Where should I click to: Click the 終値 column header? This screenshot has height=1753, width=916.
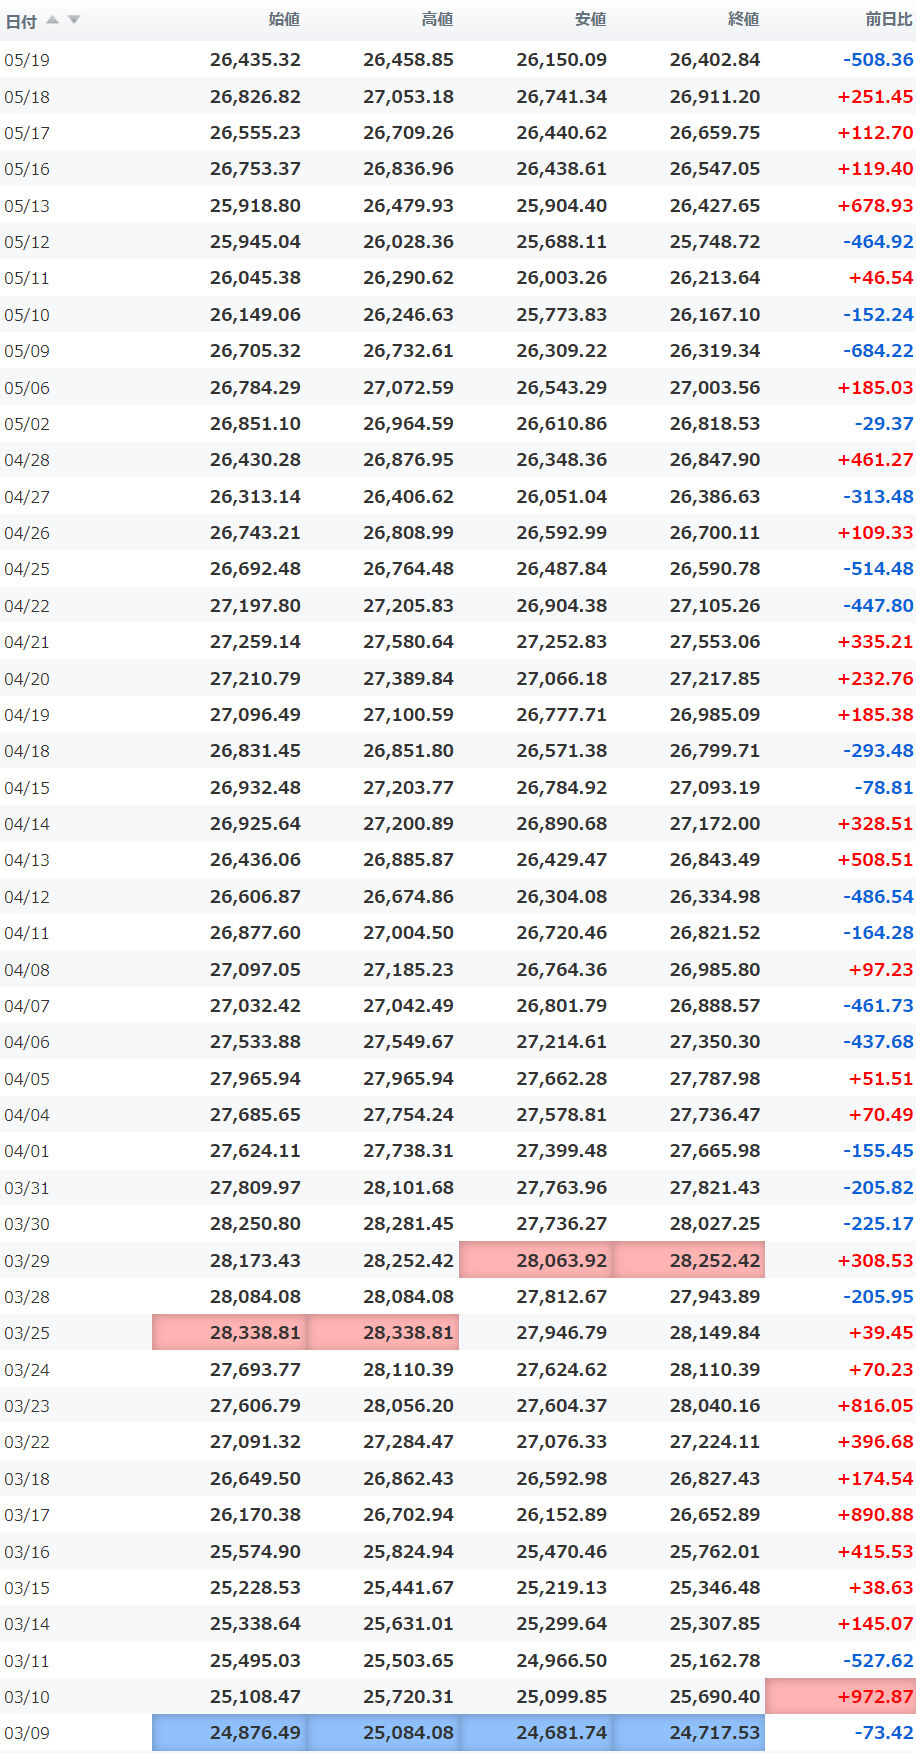point(743,19)
